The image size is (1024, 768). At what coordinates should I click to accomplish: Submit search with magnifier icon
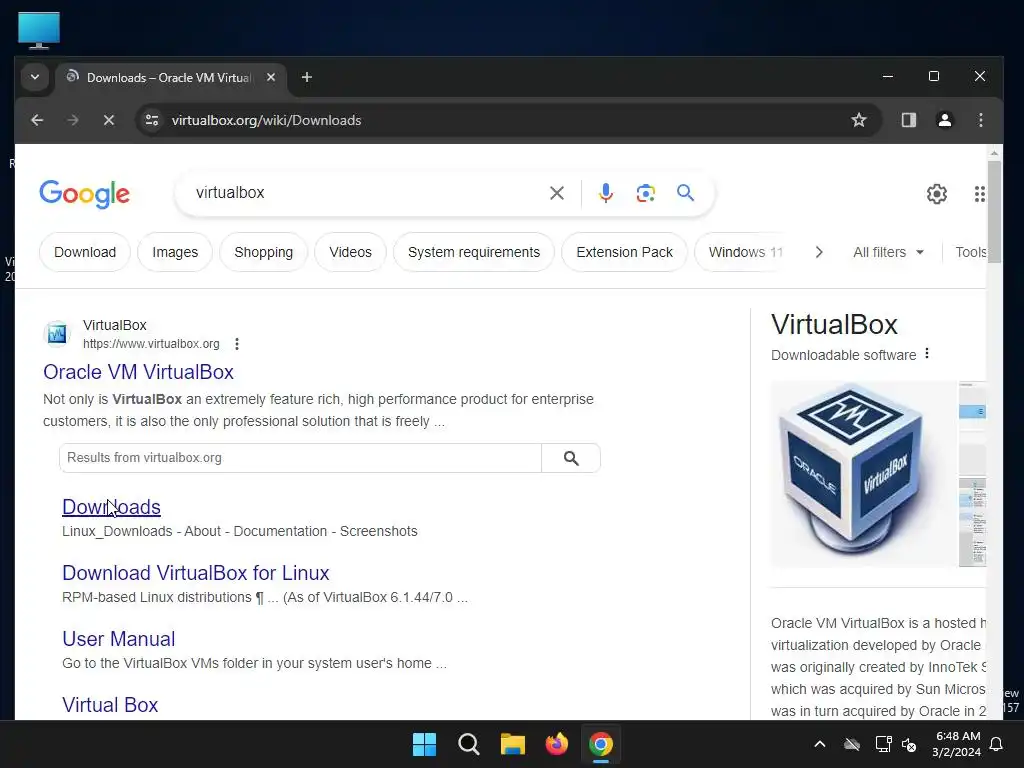pyautogui.click(x=685, y=193)
